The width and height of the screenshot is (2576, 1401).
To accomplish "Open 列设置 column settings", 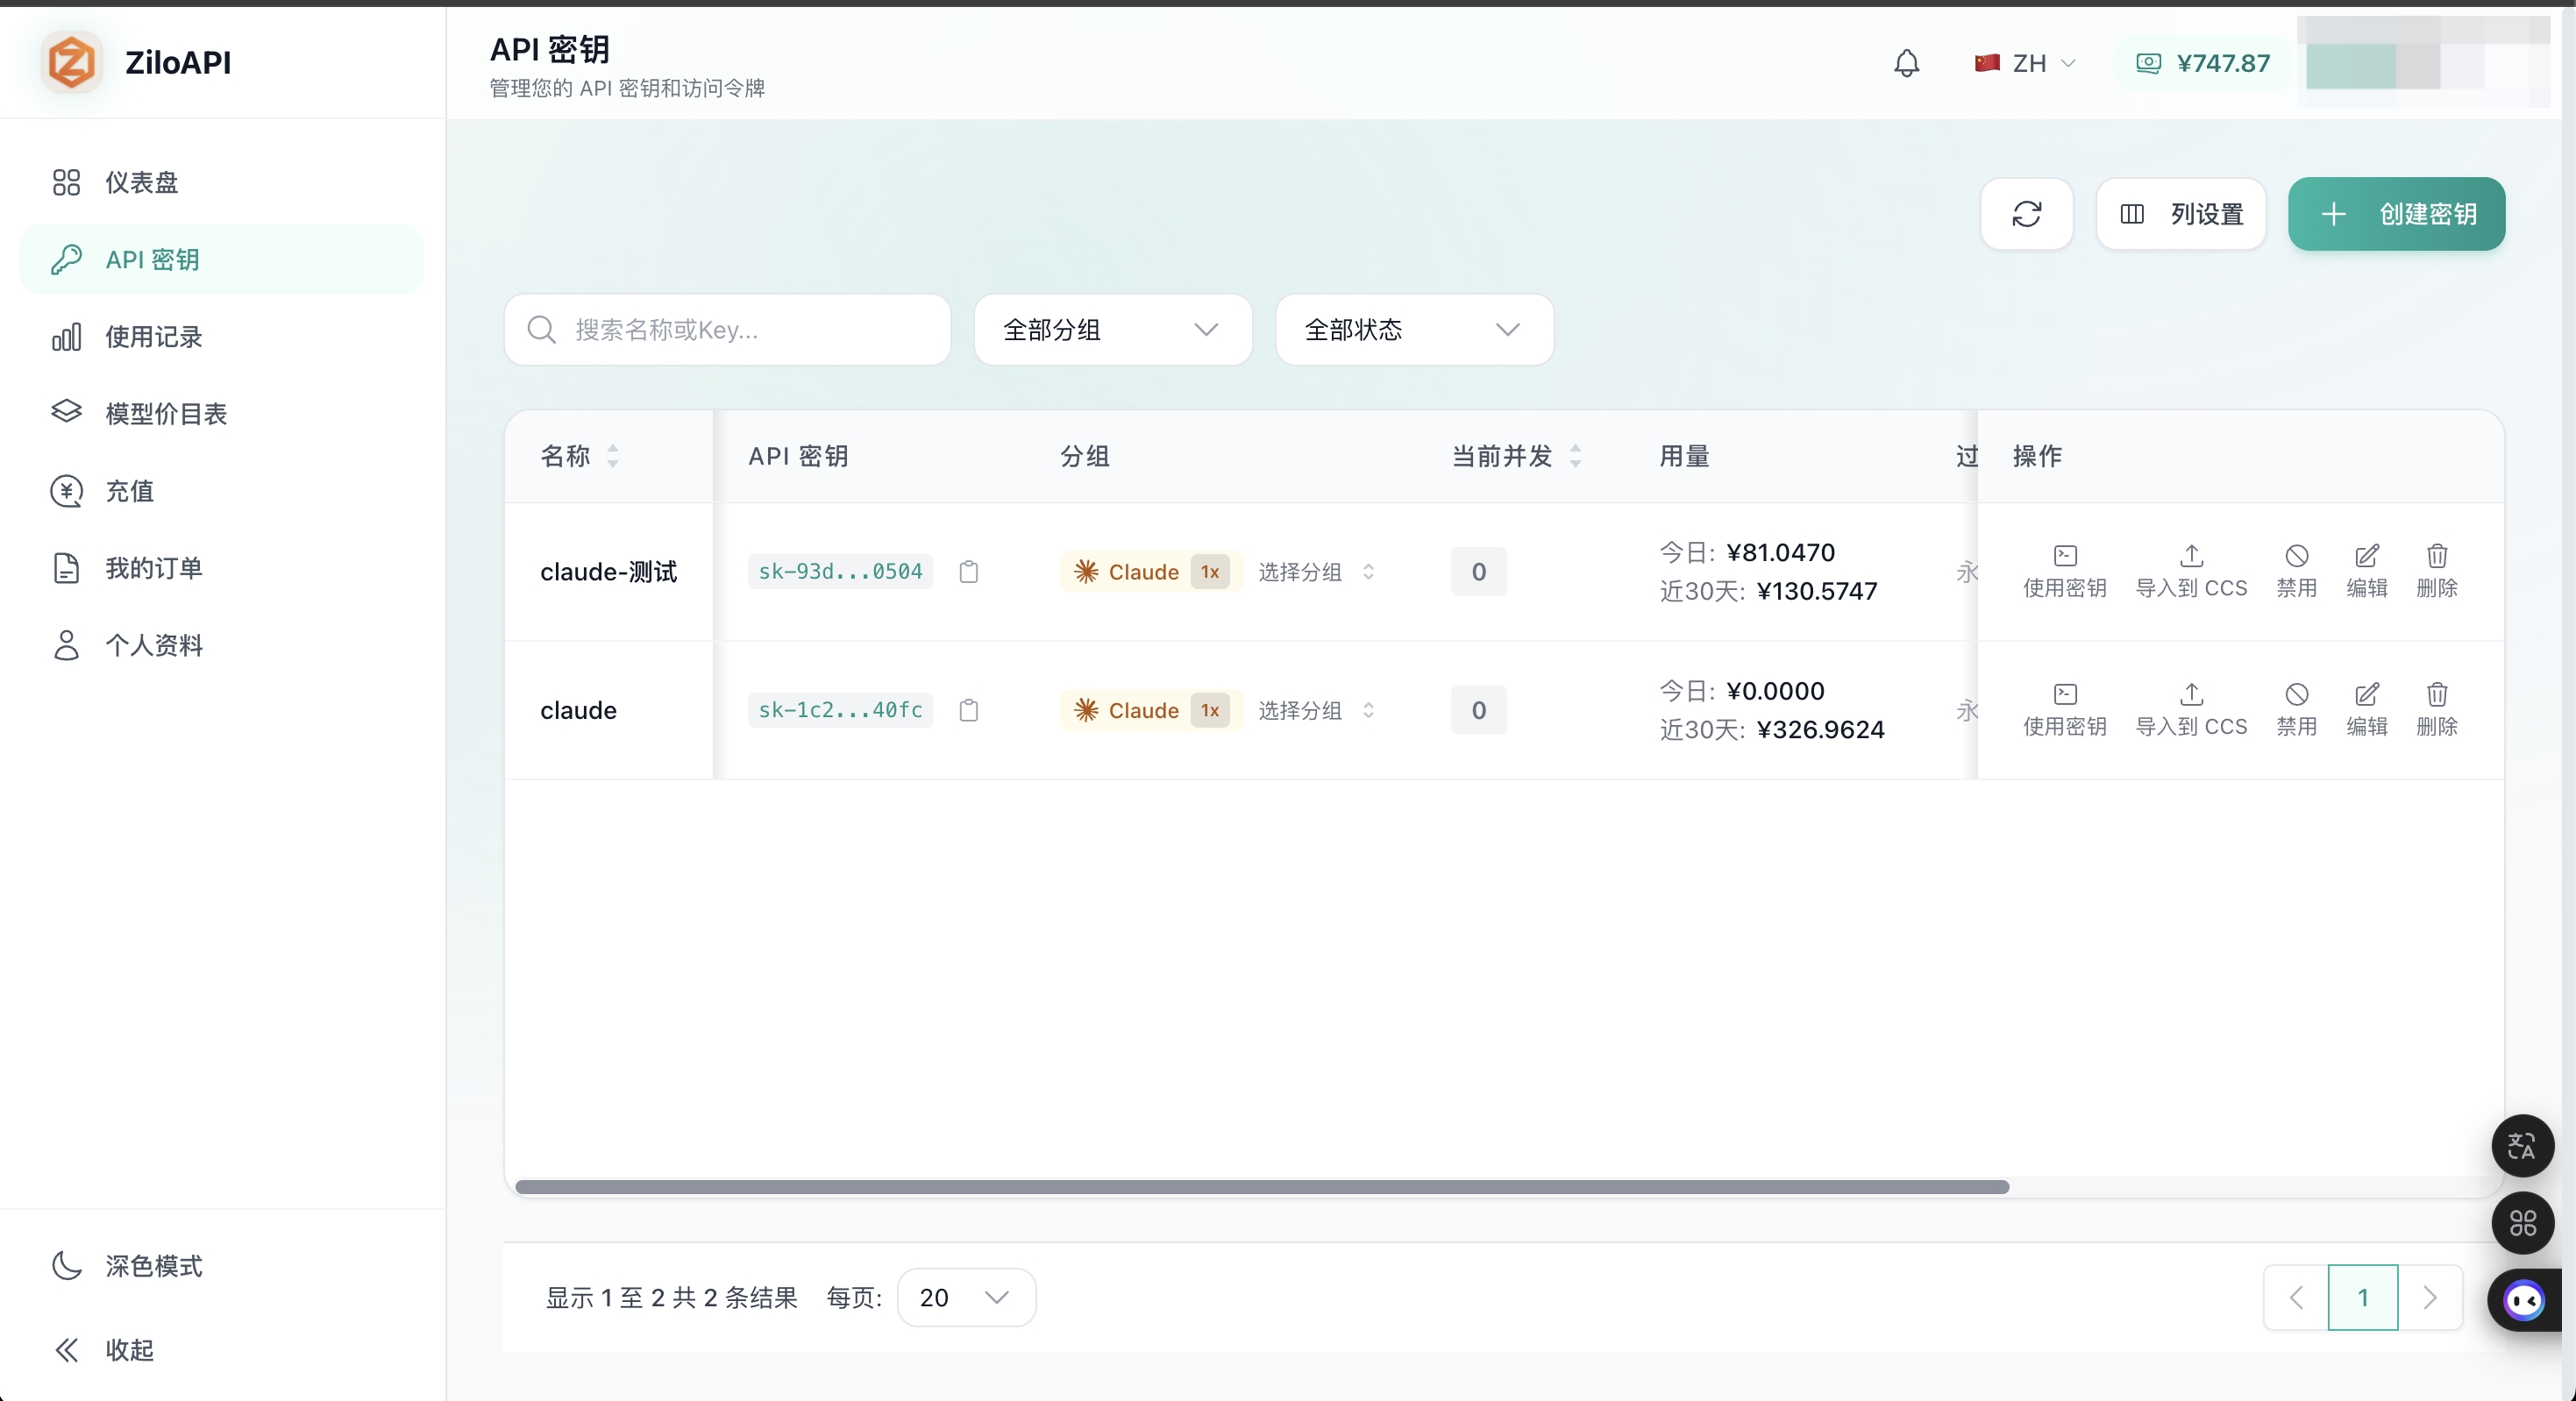I will [x=2181, y=214].
